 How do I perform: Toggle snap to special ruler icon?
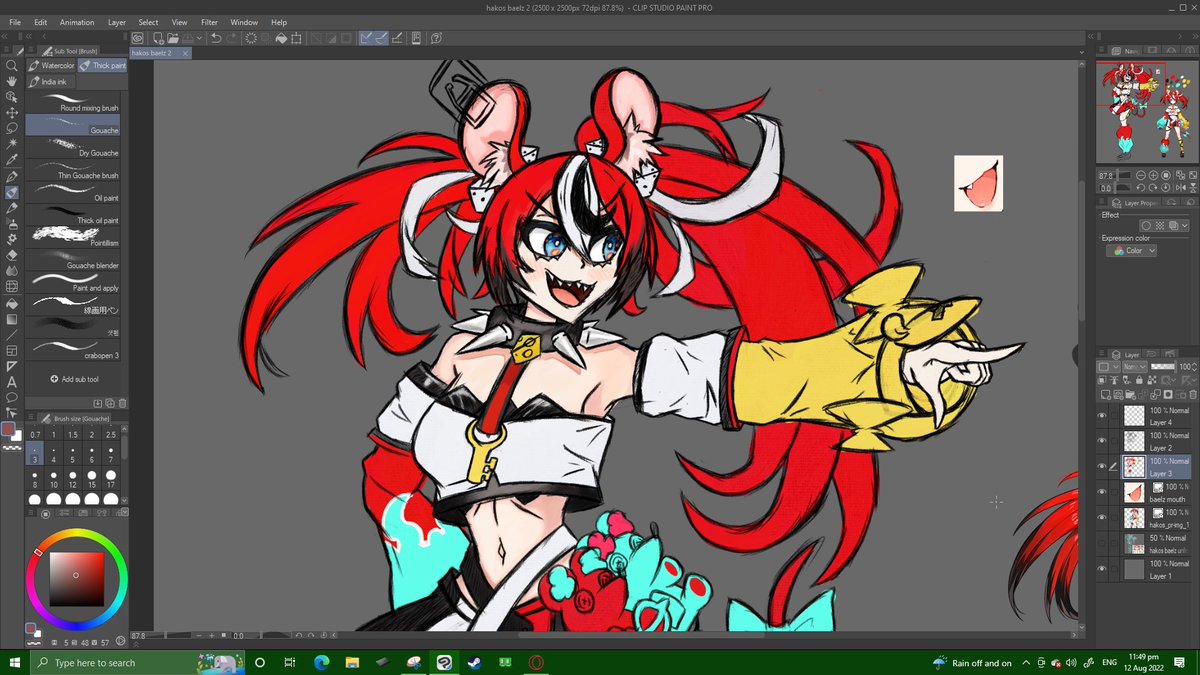[x=381, y=38]
